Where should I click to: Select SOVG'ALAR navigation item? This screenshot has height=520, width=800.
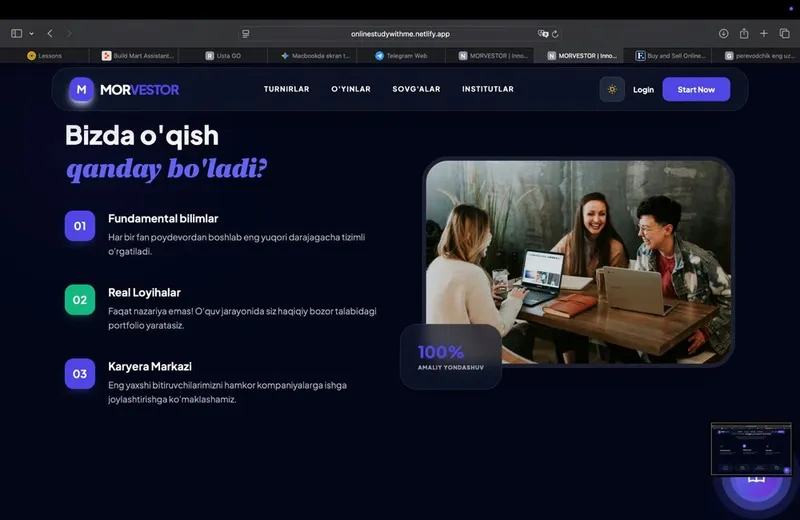click(x=416, y=89)
